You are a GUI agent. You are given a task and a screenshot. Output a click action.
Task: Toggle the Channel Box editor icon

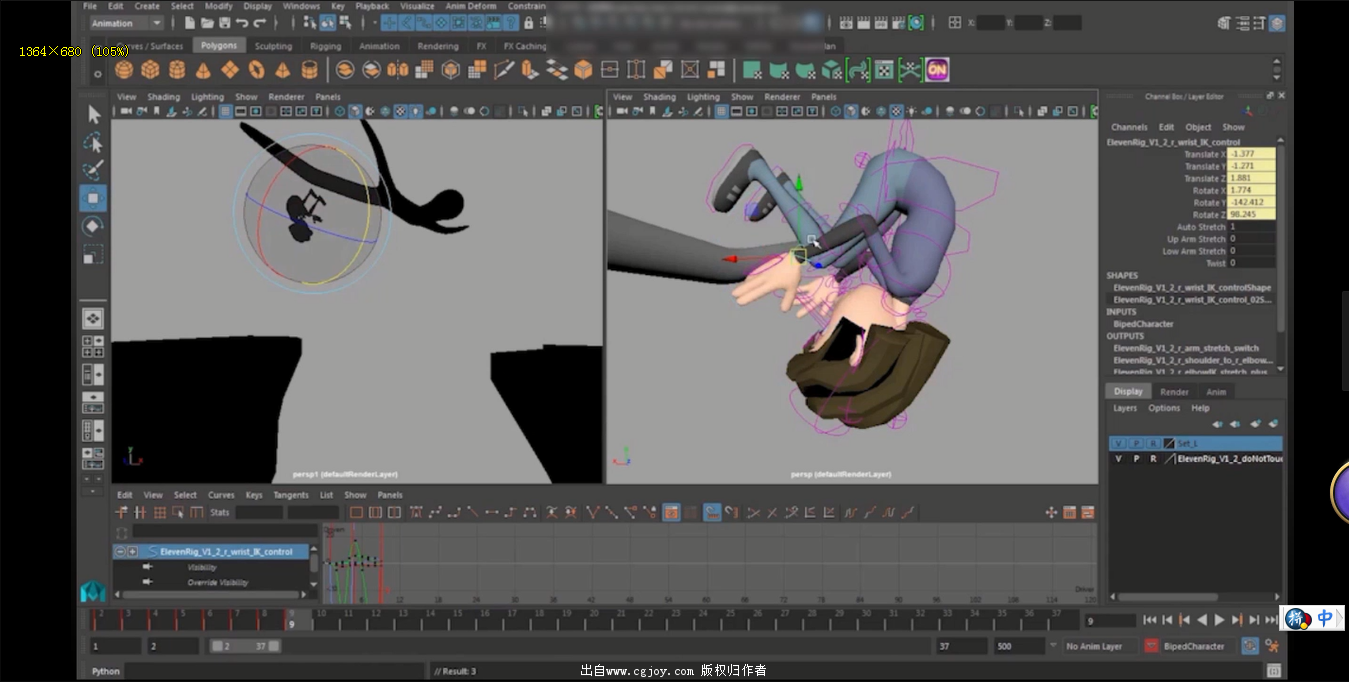point(1276,22)
